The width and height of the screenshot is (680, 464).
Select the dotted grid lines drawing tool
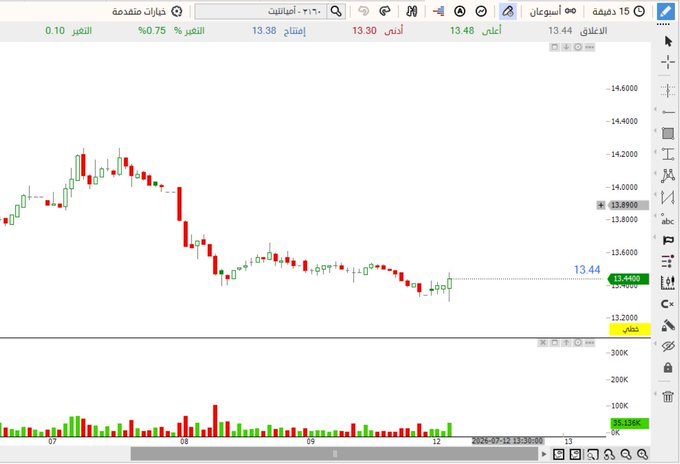coord(668,91)
